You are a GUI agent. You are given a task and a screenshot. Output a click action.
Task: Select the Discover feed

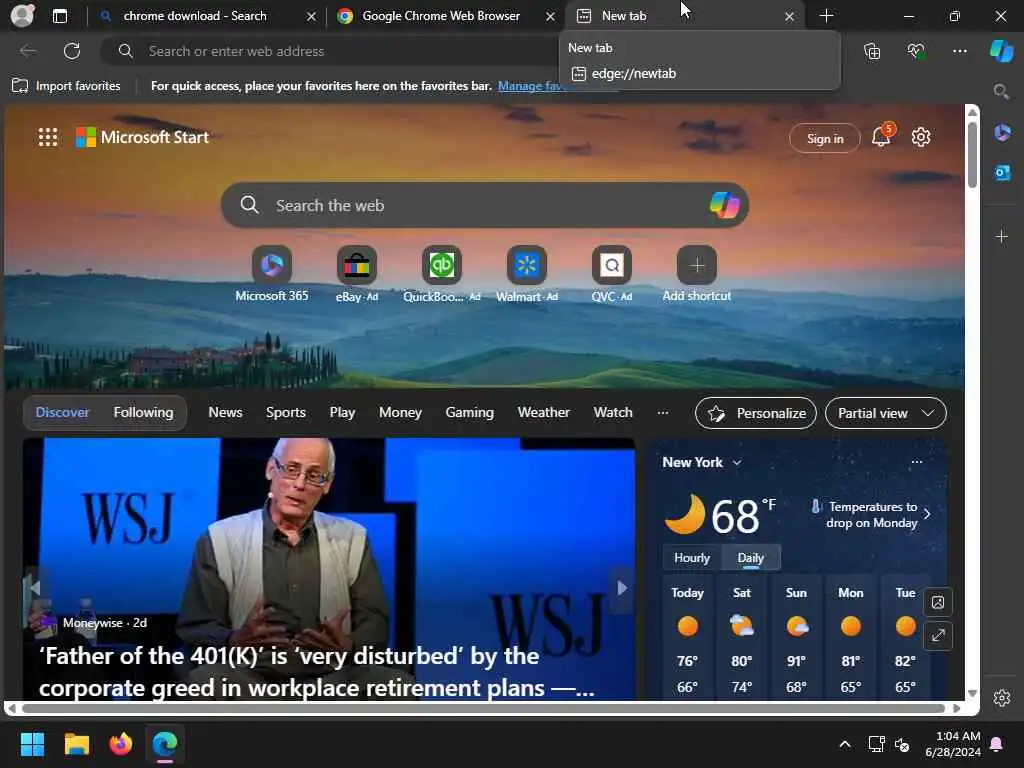63,413
